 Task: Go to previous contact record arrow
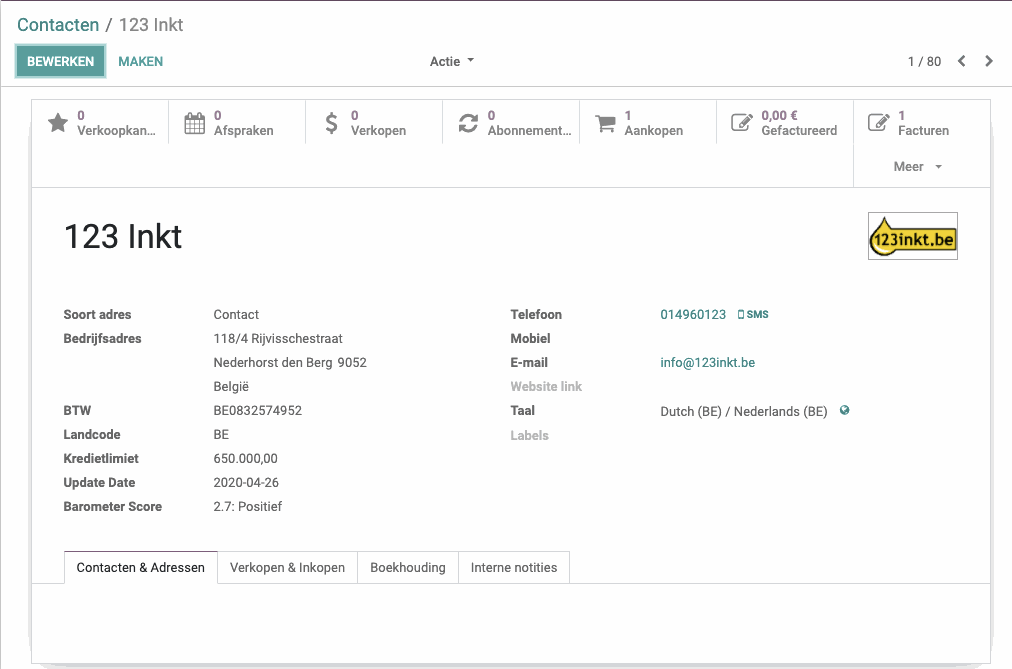pos(962,61)
